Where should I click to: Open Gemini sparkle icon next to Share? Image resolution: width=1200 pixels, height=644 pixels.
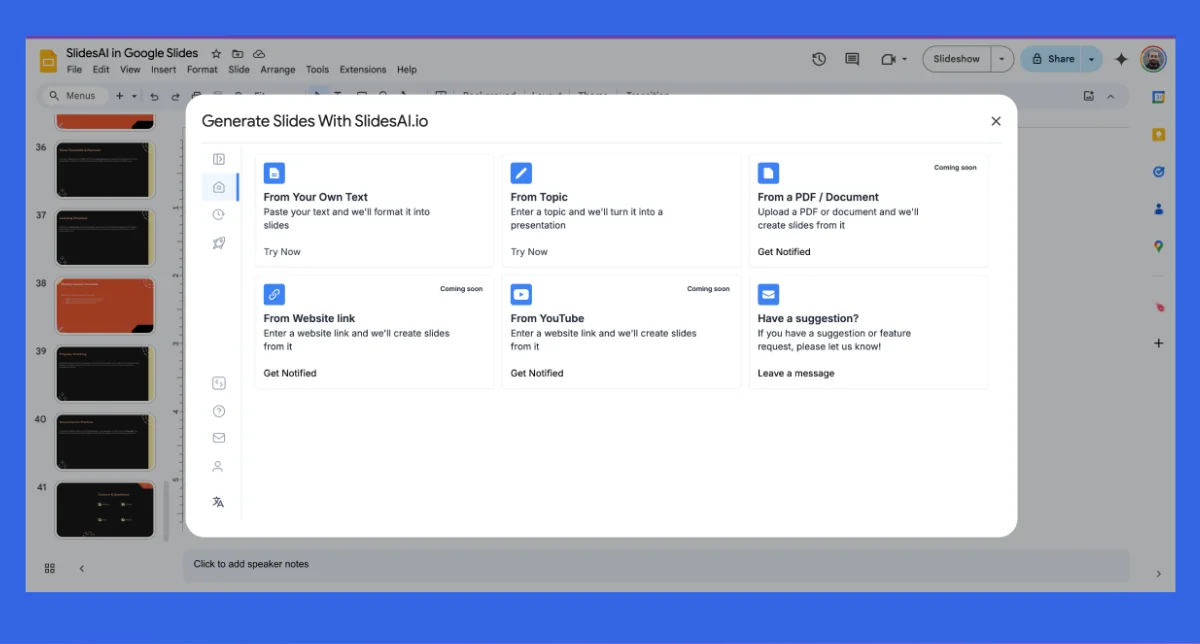[x=1121, y=59]
